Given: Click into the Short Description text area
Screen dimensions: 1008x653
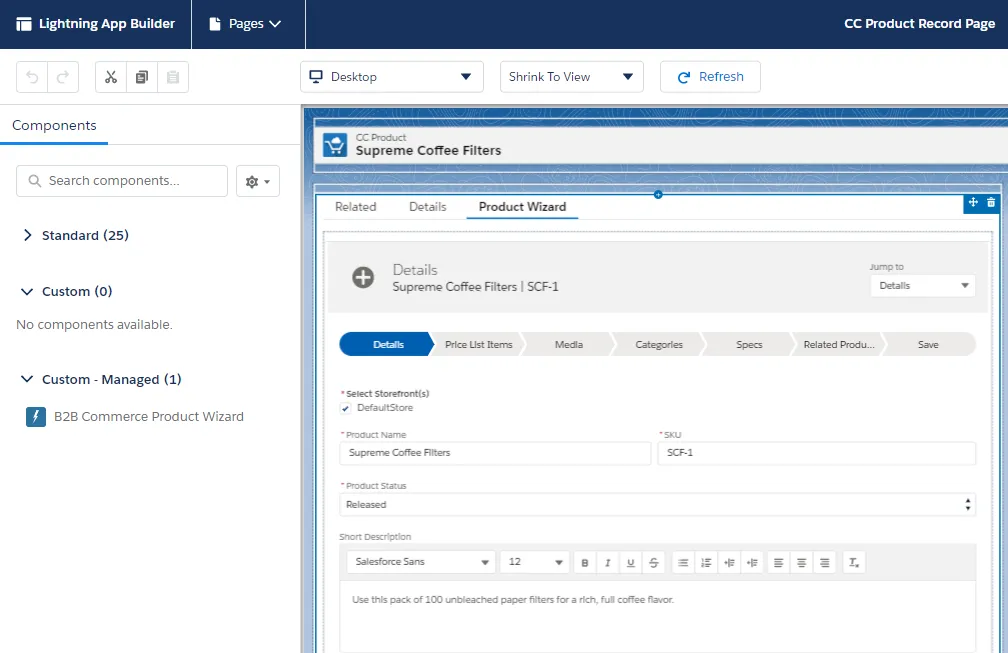Looking at the screenshot, I should tap(657, 617).
